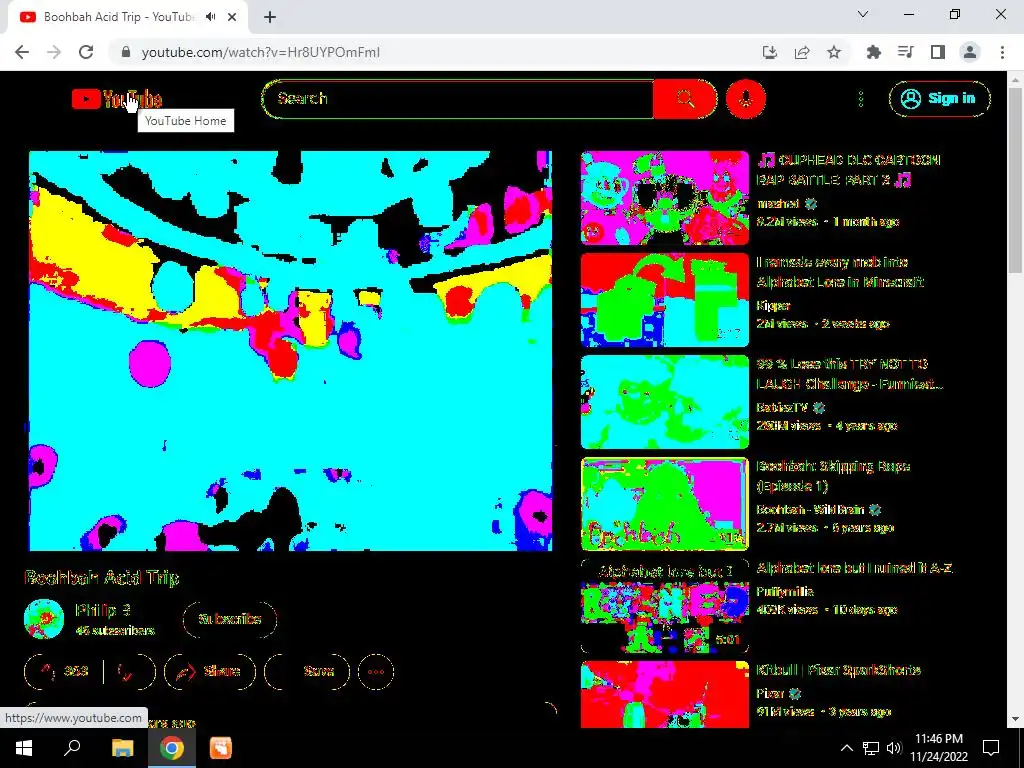Click the Share button under video
Image resolution: width=1024 pixels, height=768 pixels.
pos(209,671)
